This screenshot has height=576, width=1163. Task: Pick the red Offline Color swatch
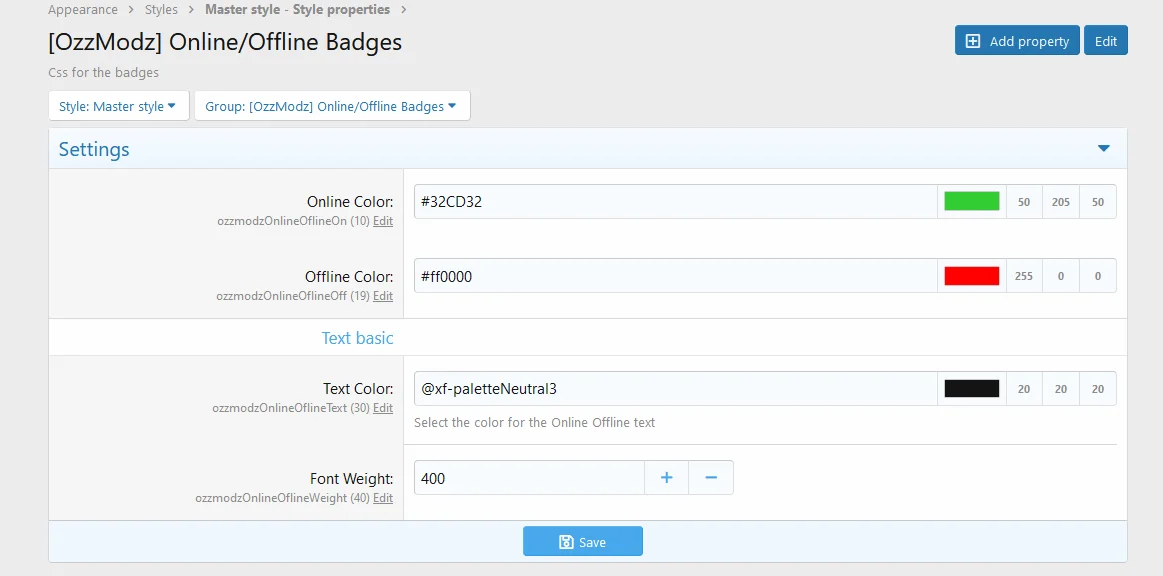(971, 276)
